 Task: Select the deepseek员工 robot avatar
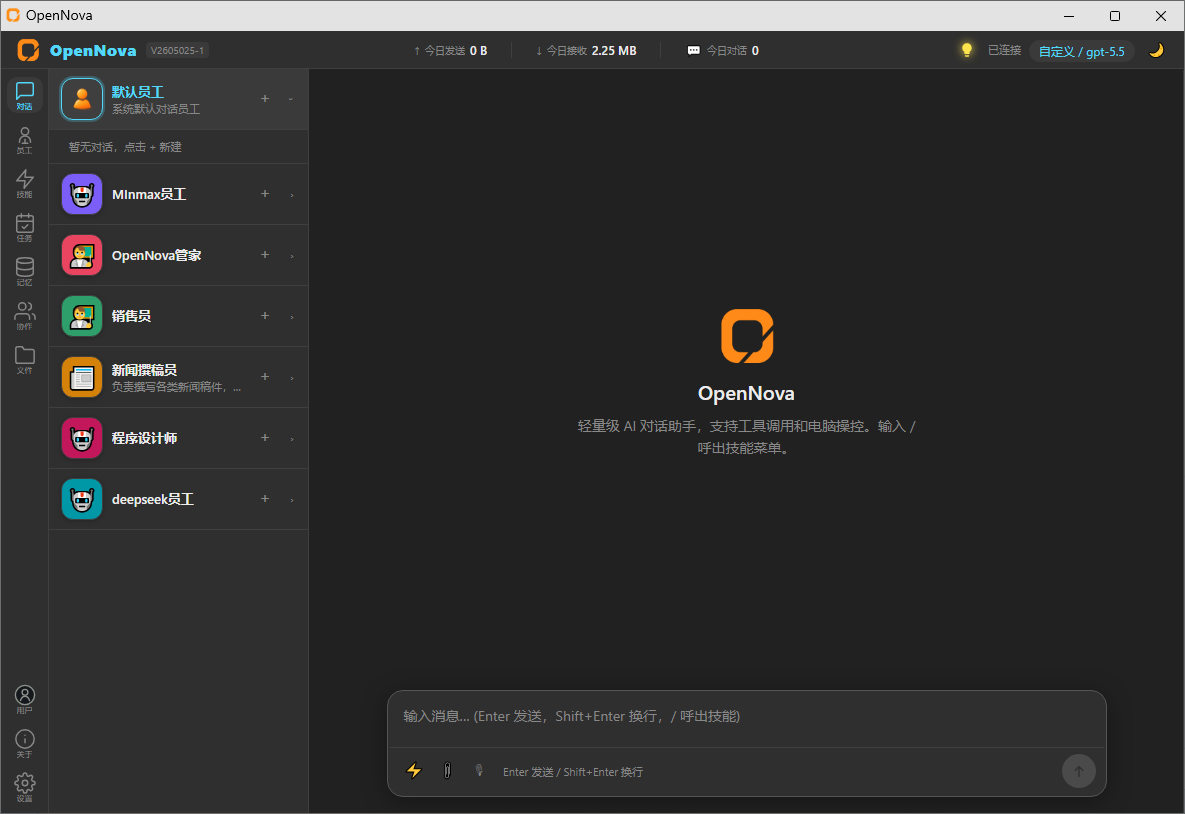coord(82,499)
